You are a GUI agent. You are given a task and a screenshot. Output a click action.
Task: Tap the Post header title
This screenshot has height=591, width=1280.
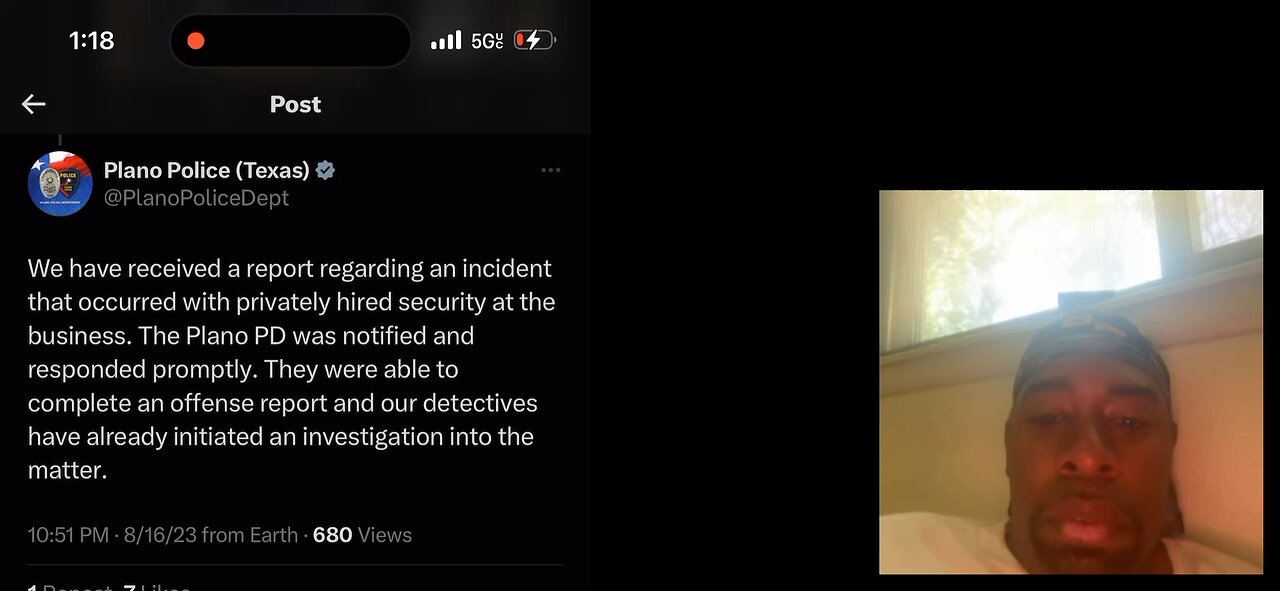pos(295,104)
